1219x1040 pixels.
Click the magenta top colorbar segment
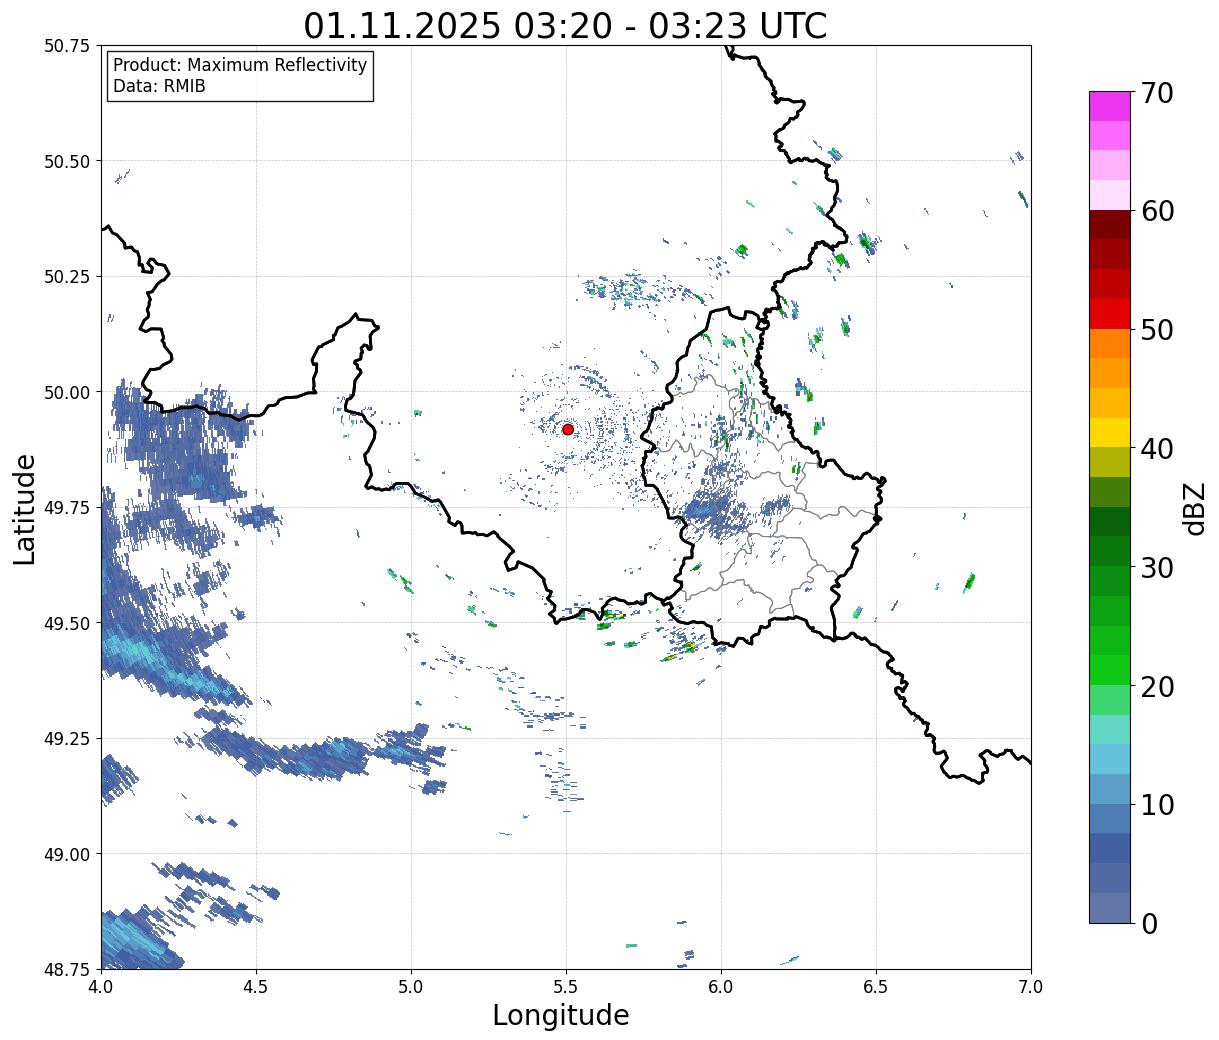pyautogui.click(x=1110, y=106)
